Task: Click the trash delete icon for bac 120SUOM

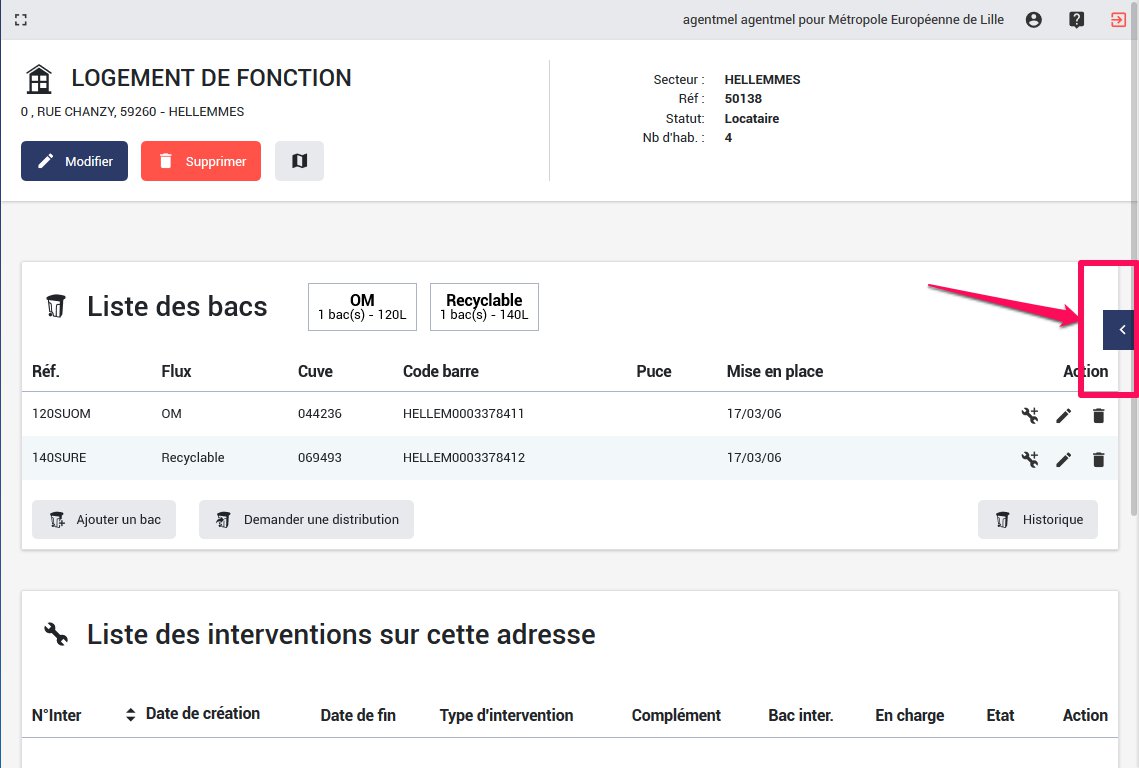Action: pyautogui.click(x=1098, y=415)
